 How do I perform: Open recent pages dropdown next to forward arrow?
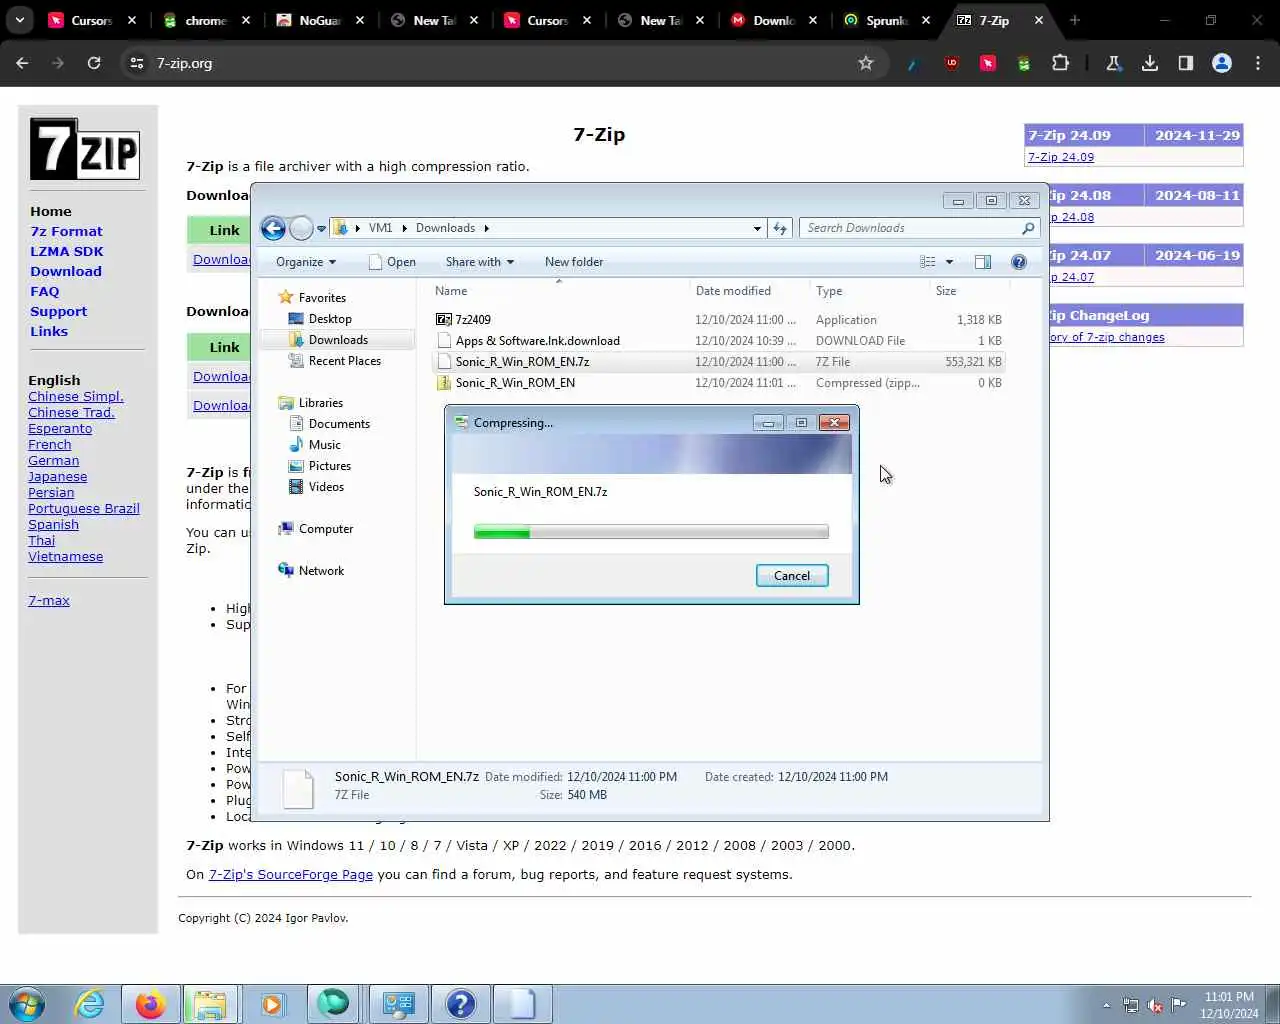pos(321,228)
